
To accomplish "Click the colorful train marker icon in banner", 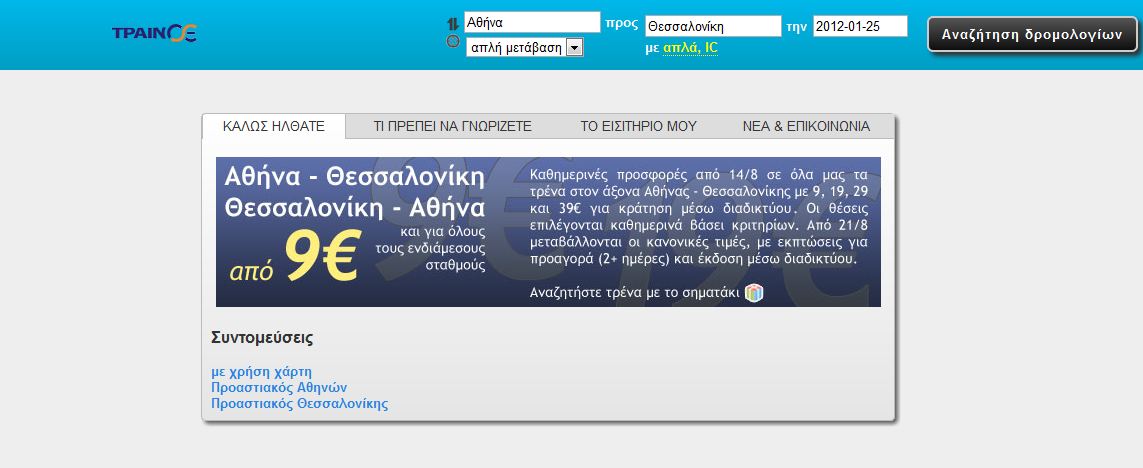I will pyautogui.click(x=754, y=293).
